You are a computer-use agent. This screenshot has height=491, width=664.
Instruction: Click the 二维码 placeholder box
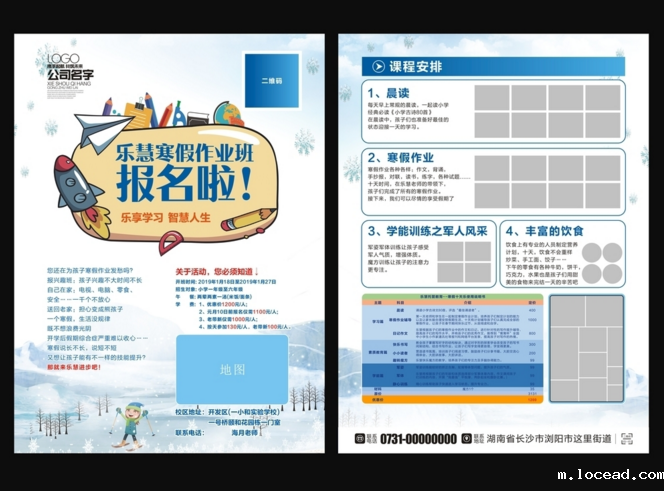[x=270, y=78]
